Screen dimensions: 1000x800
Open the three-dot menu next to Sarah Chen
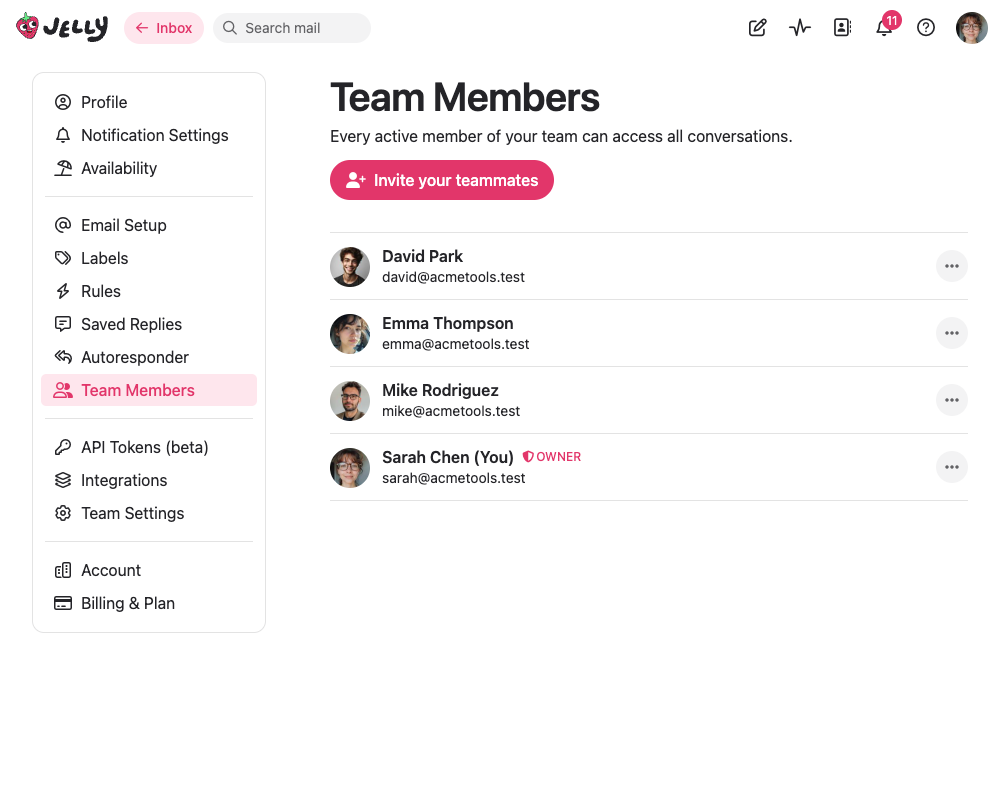pos(951,466)
